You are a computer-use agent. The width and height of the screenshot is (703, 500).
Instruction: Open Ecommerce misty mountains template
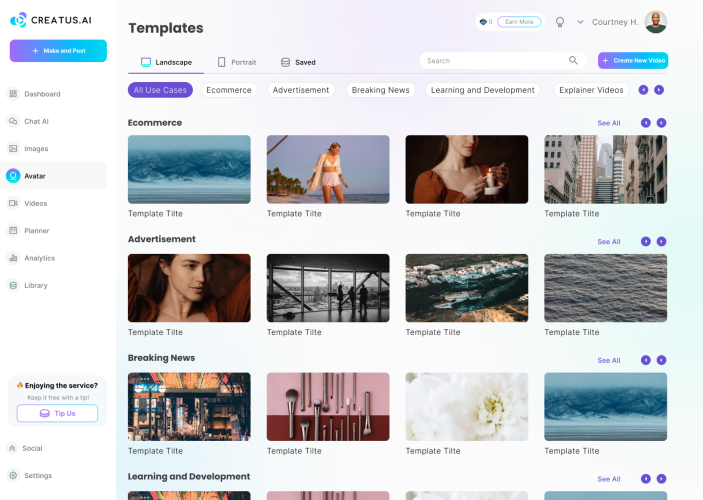[189, 170]
